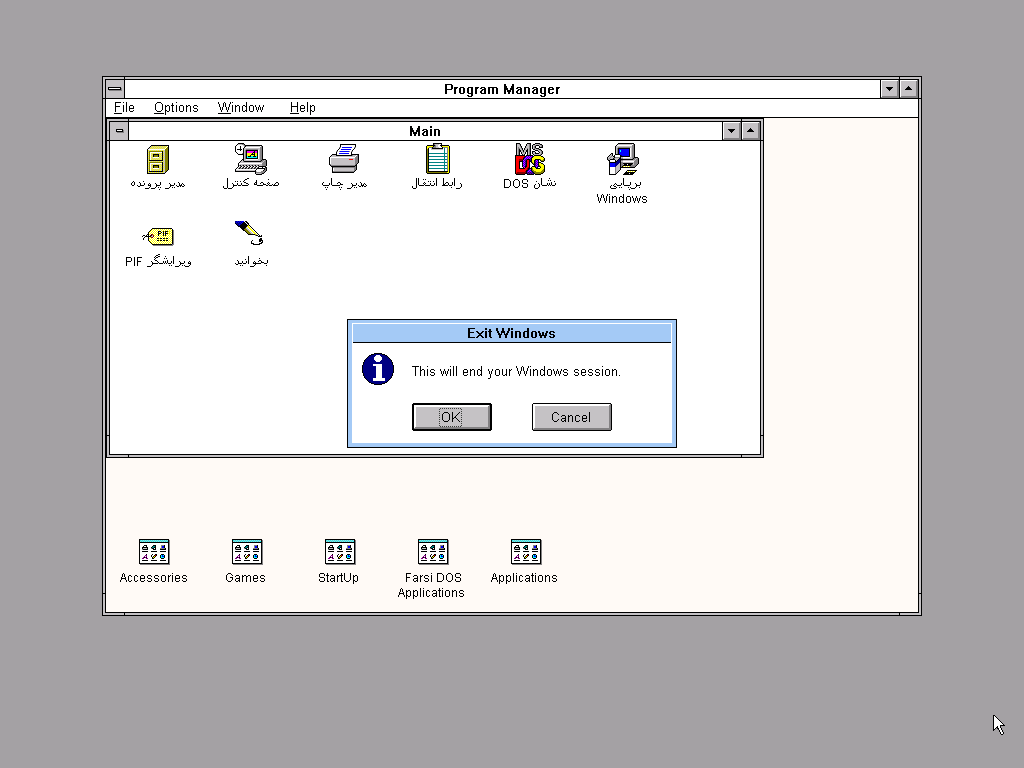Confirm exit by pressing OK

click(x=451, y=417)
